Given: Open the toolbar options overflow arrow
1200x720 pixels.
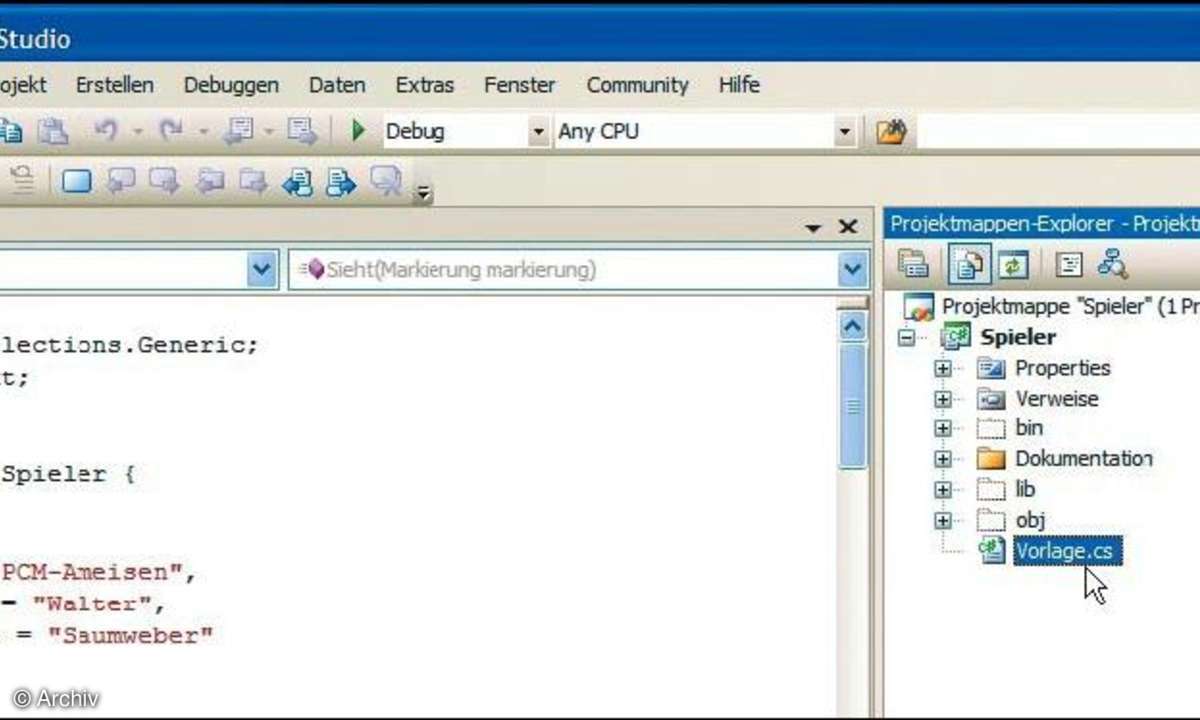Looking at the screenshot, I should coord(424,193).
